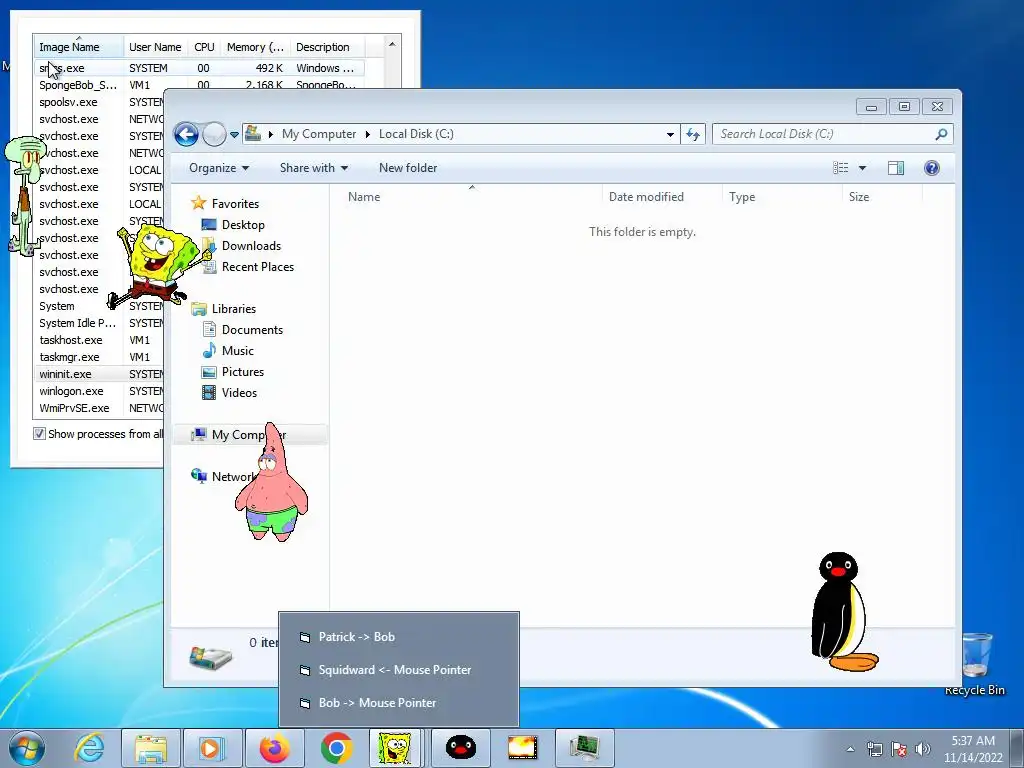The height and width of the screenshot is (768, 1024).
Task: Select the SpongeBob taskbar icon
Action: coord(396,748)
